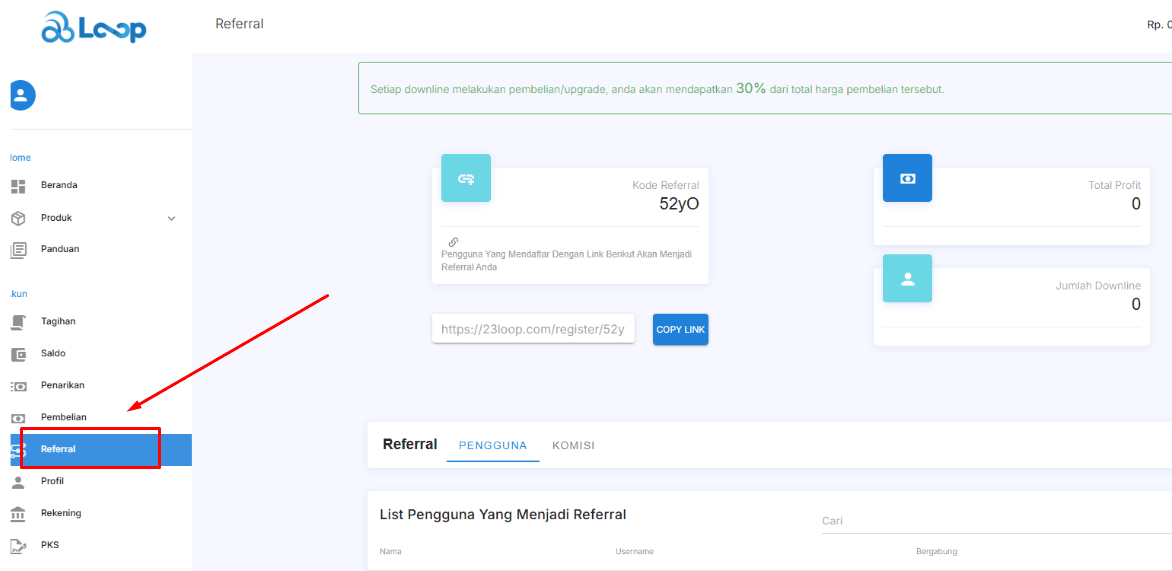Click the COPY LINK button

680,330
